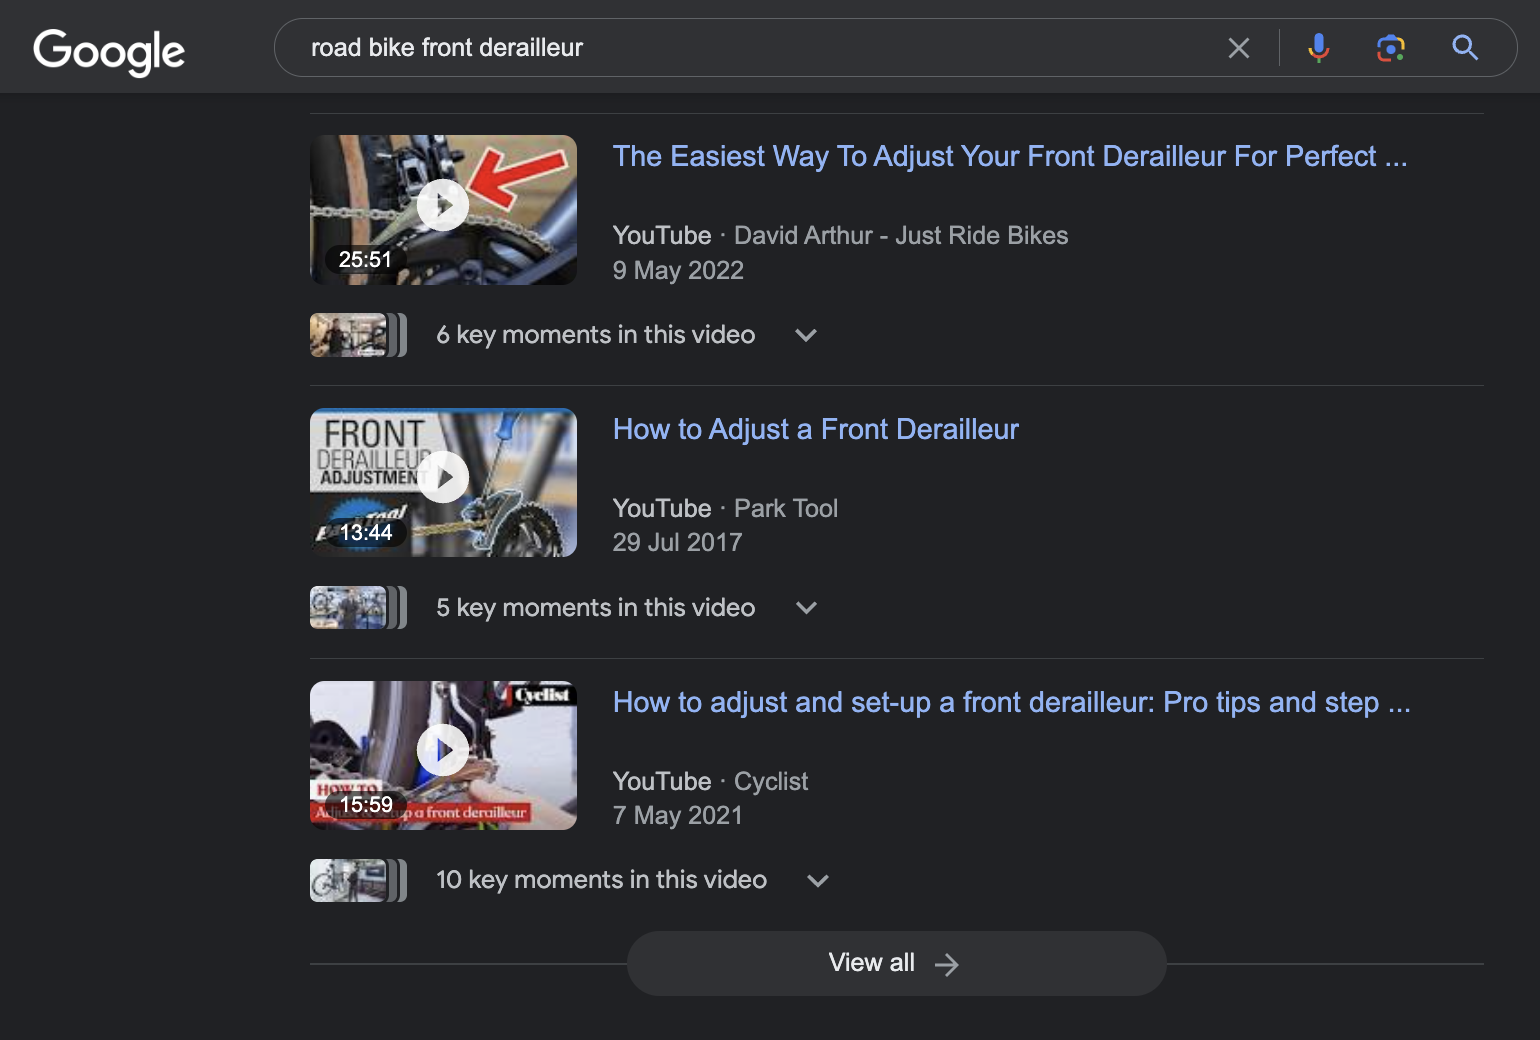Expand the 10 key moments chevron
Image resolution: width=1540 pixels, height=1040 pixels.
(818, 881)
